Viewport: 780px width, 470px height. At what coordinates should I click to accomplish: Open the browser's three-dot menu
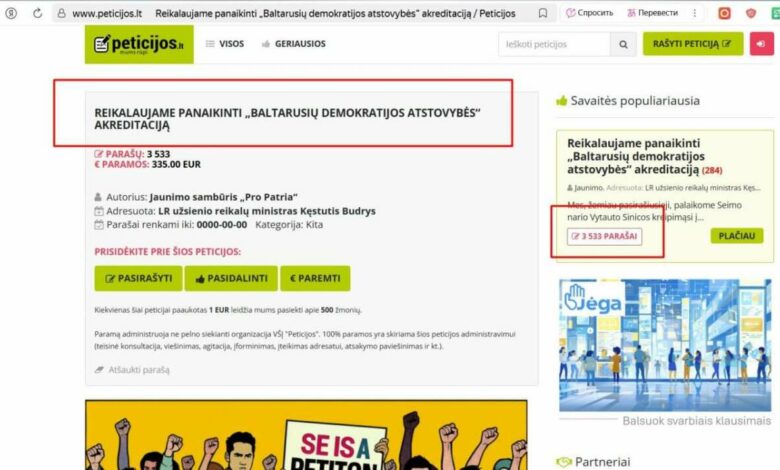(694, 13)
